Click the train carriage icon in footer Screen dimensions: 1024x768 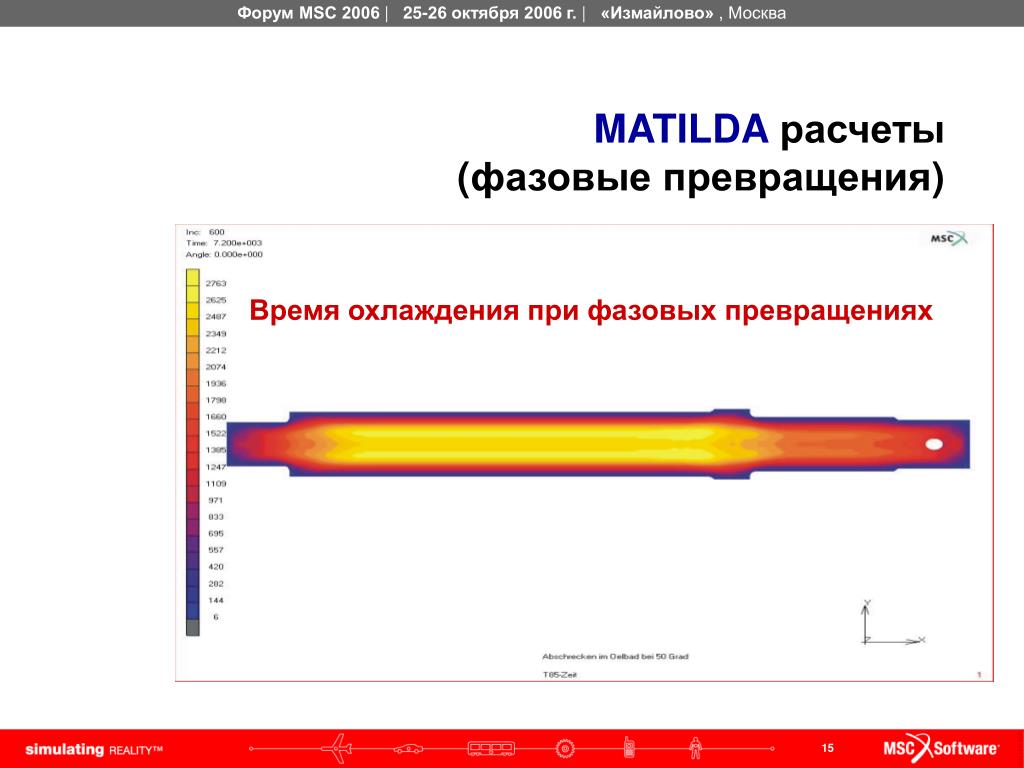click(491, 748)
